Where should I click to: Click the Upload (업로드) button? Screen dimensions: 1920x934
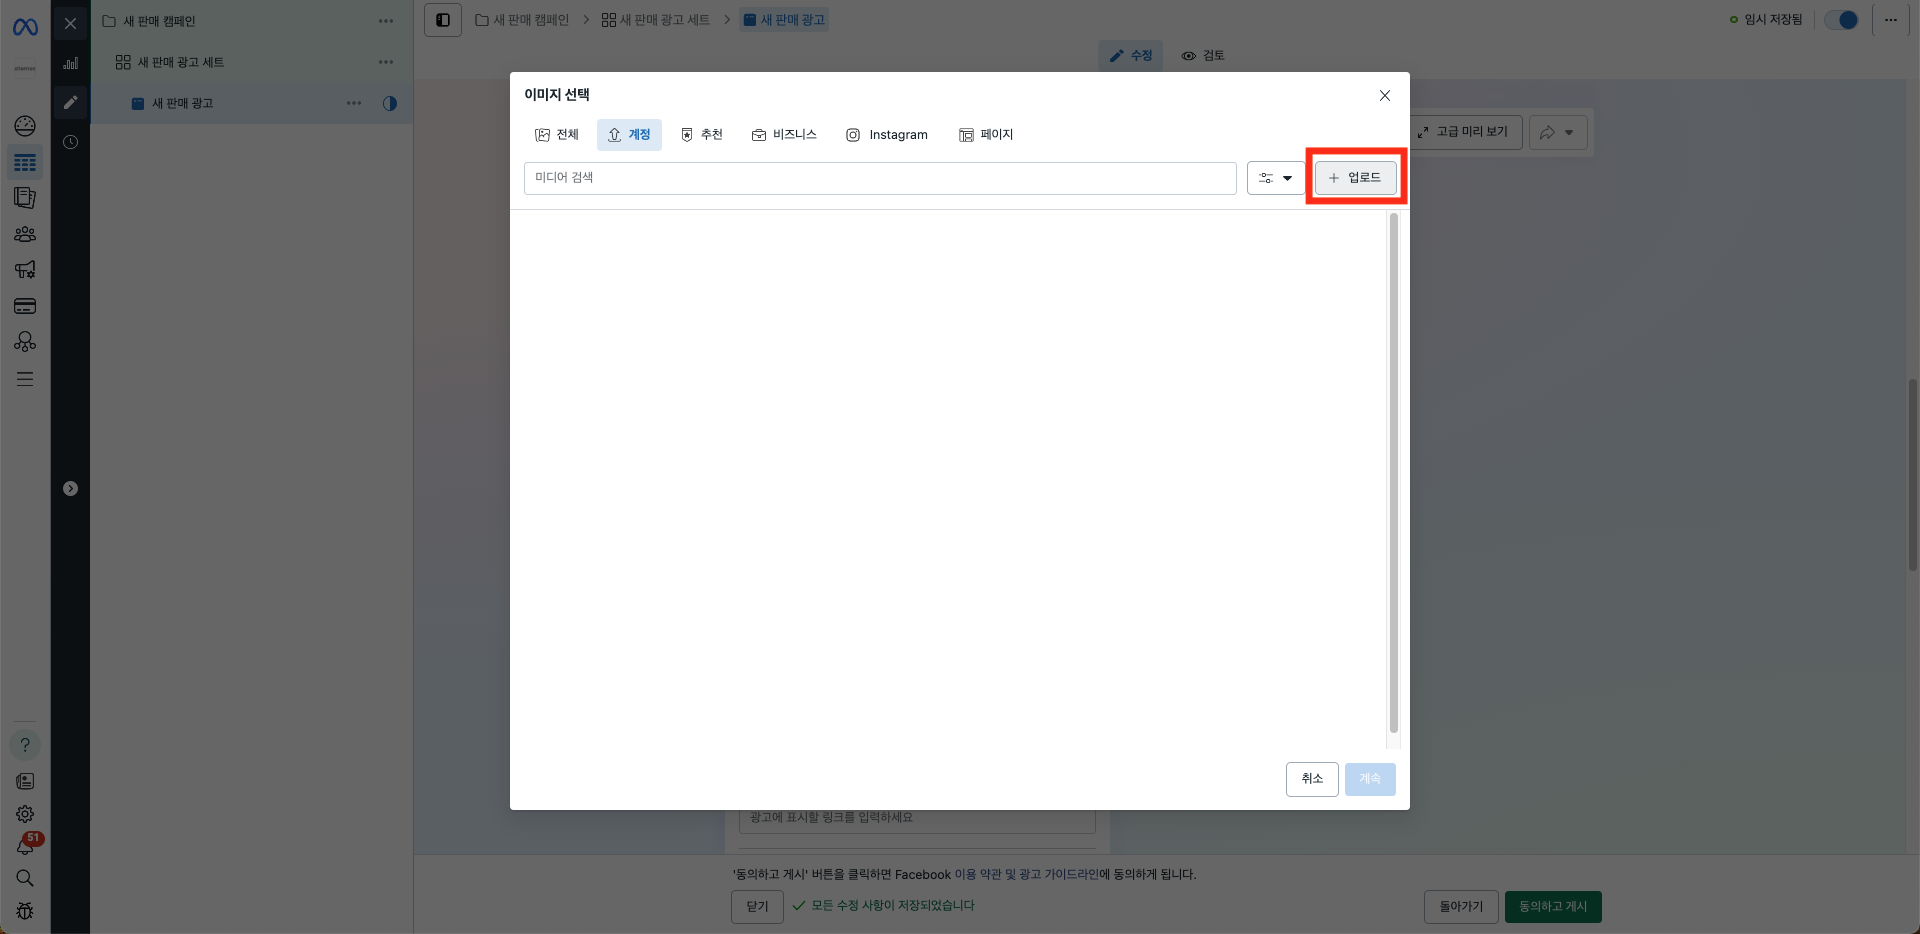1355,178
